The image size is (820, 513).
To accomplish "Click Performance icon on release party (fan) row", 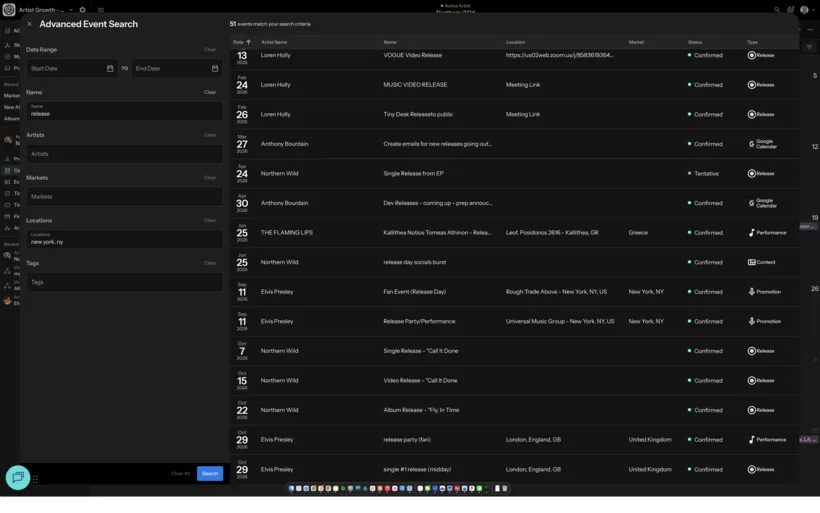I will (x=751, y=440).
